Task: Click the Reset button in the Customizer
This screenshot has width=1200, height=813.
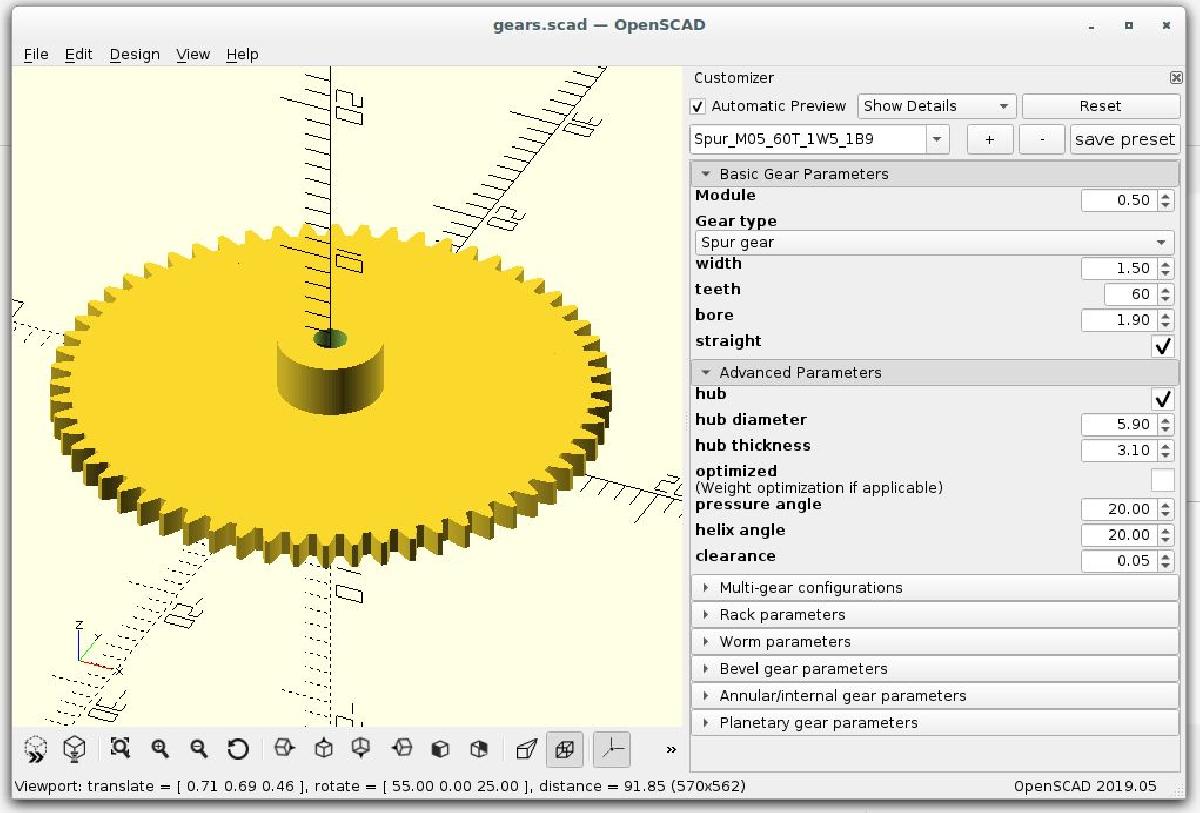Action: click(x=1100, y=106)
